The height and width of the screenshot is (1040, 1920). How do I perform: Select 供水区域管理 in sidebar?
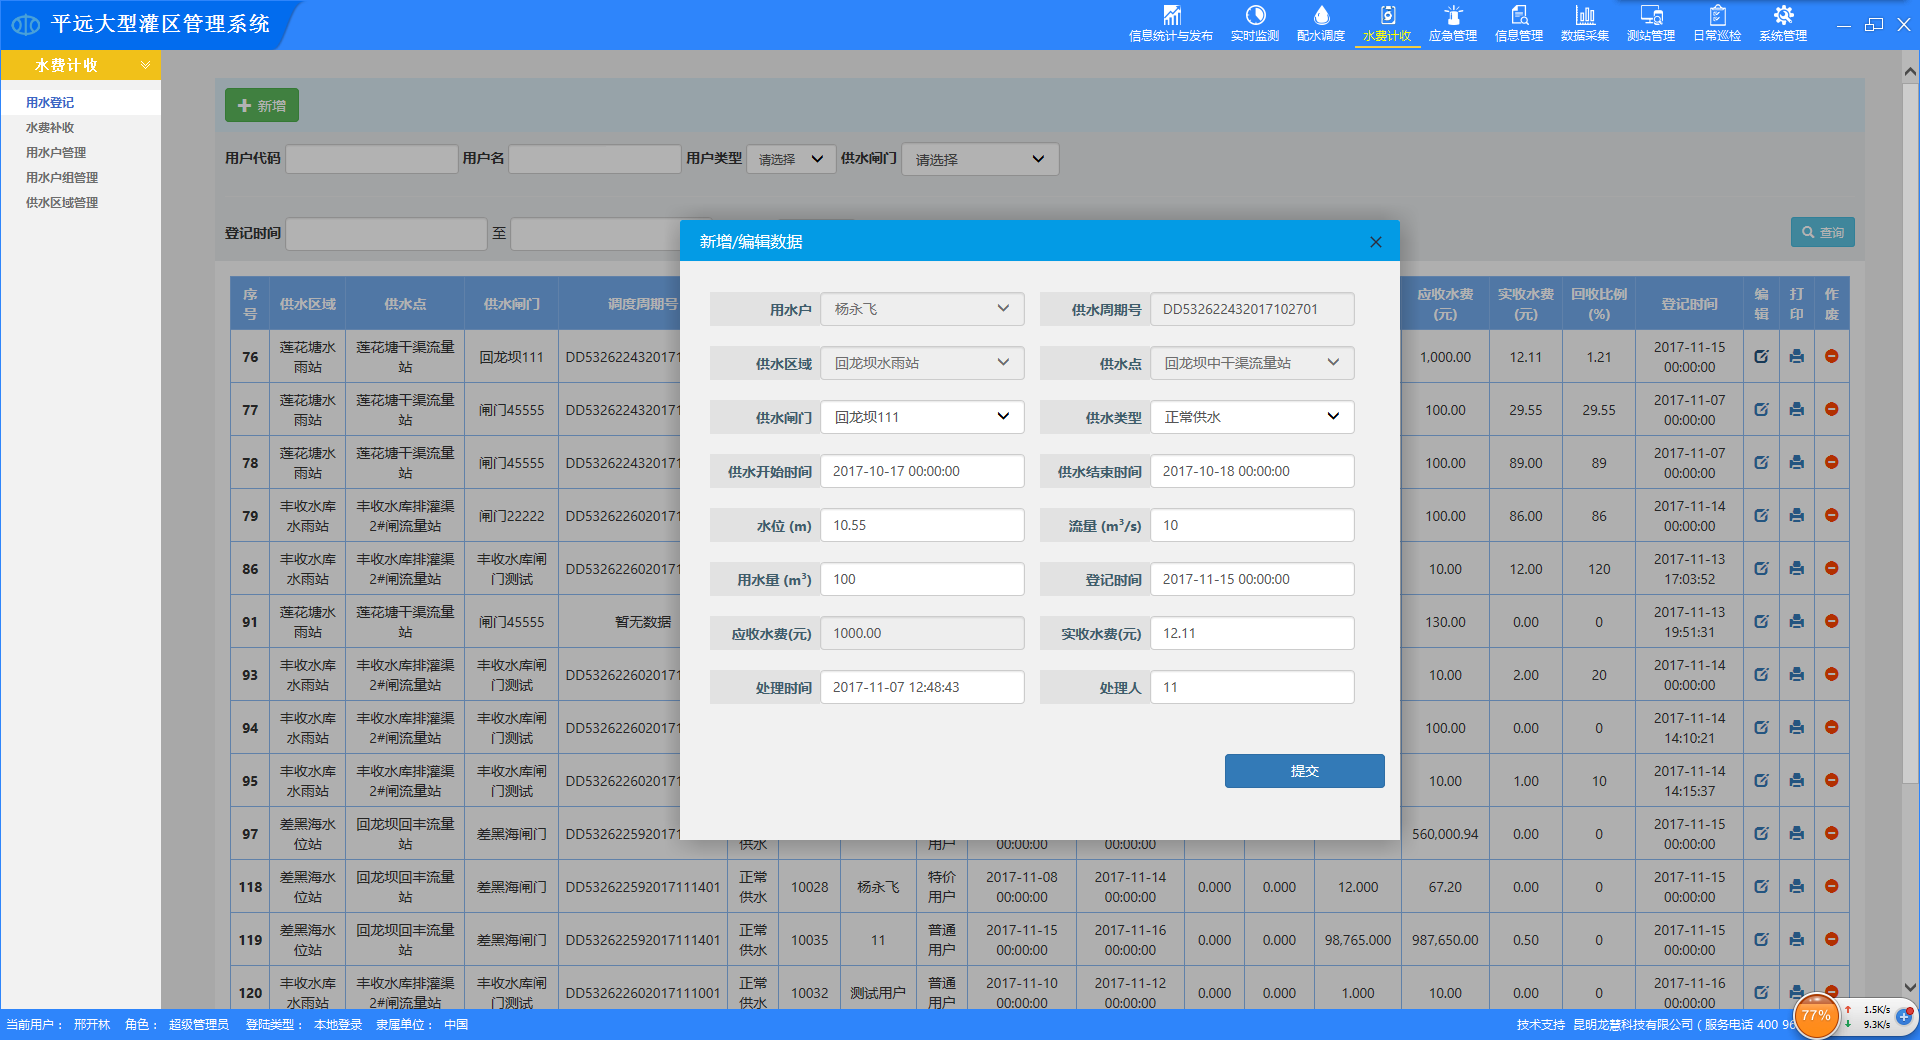tap(62, 202)
